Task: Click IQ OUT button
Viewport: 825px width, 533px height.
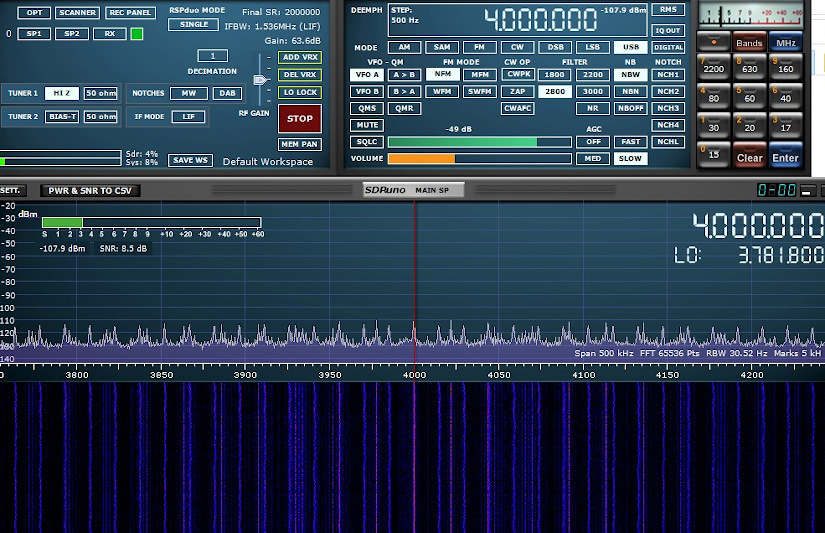Action: [668, 31]
